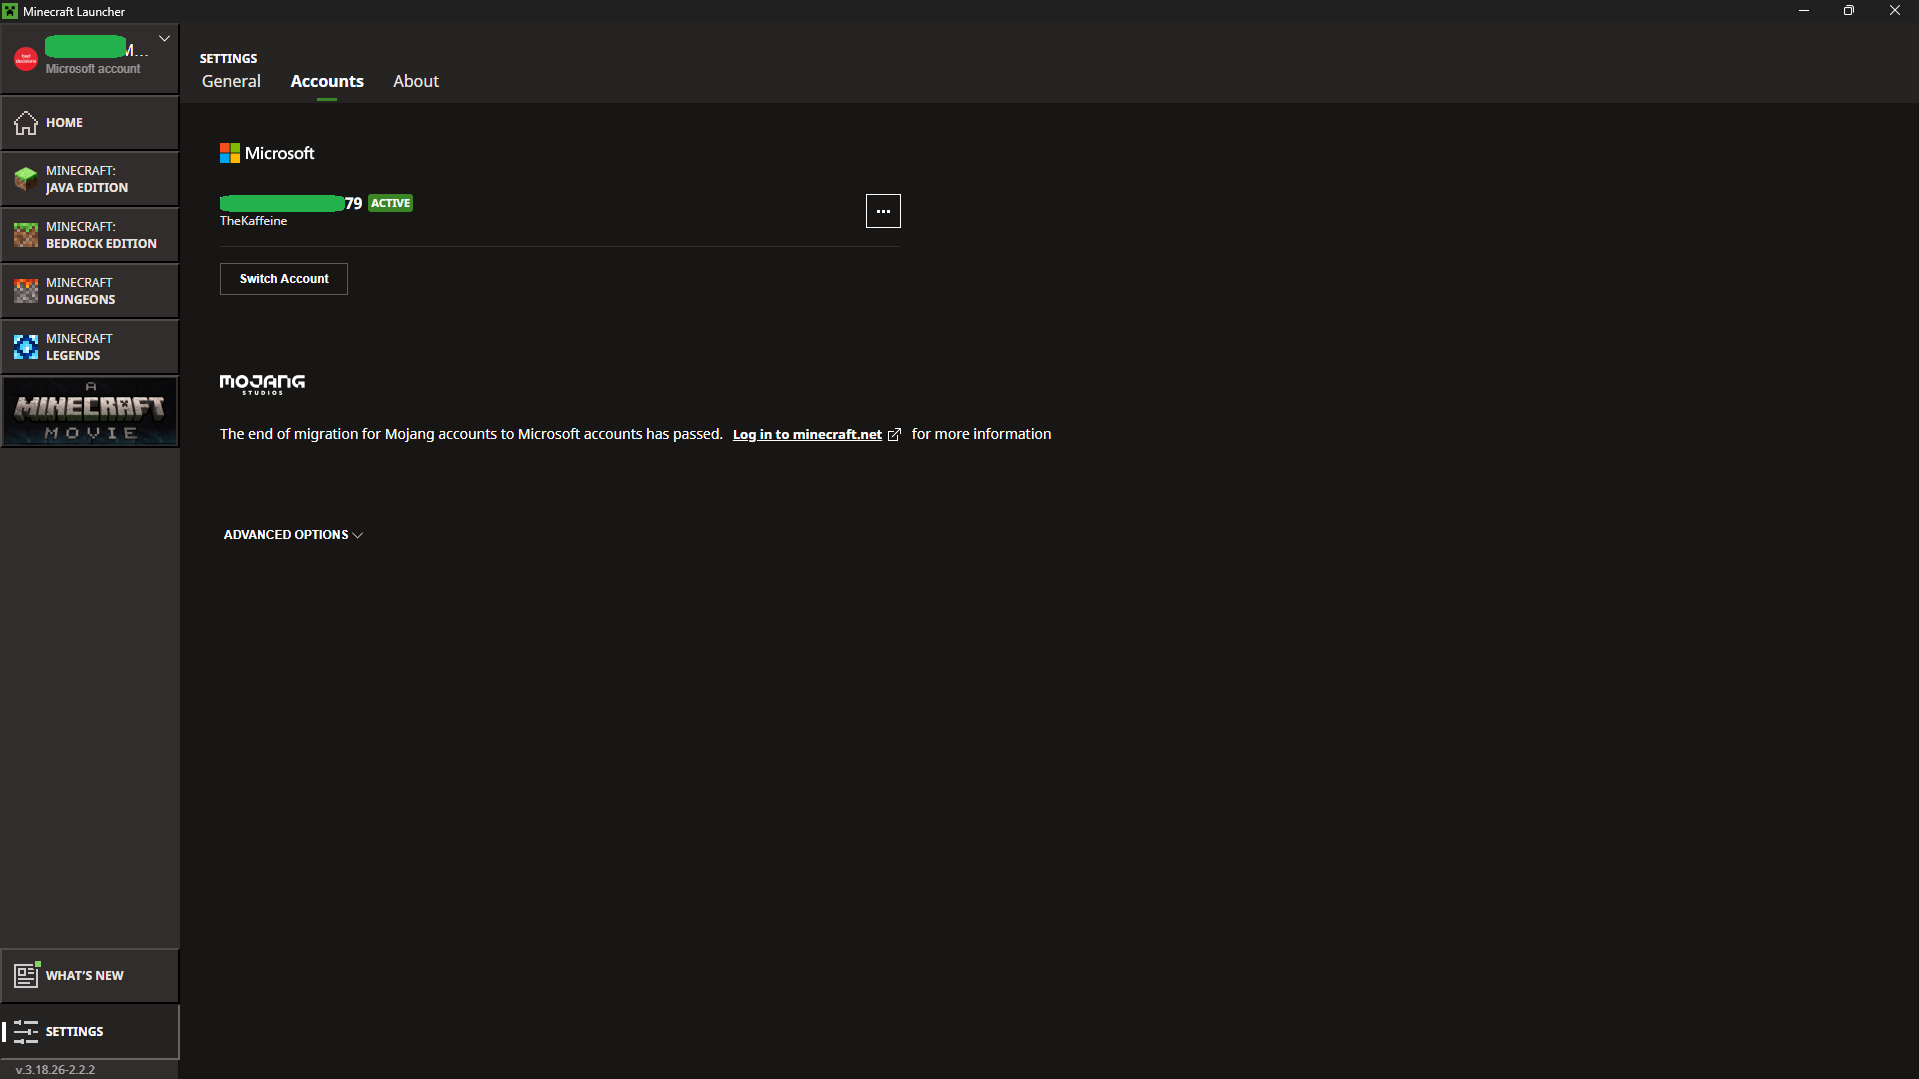Restore down the launcher window

(x=1849, y=11)
